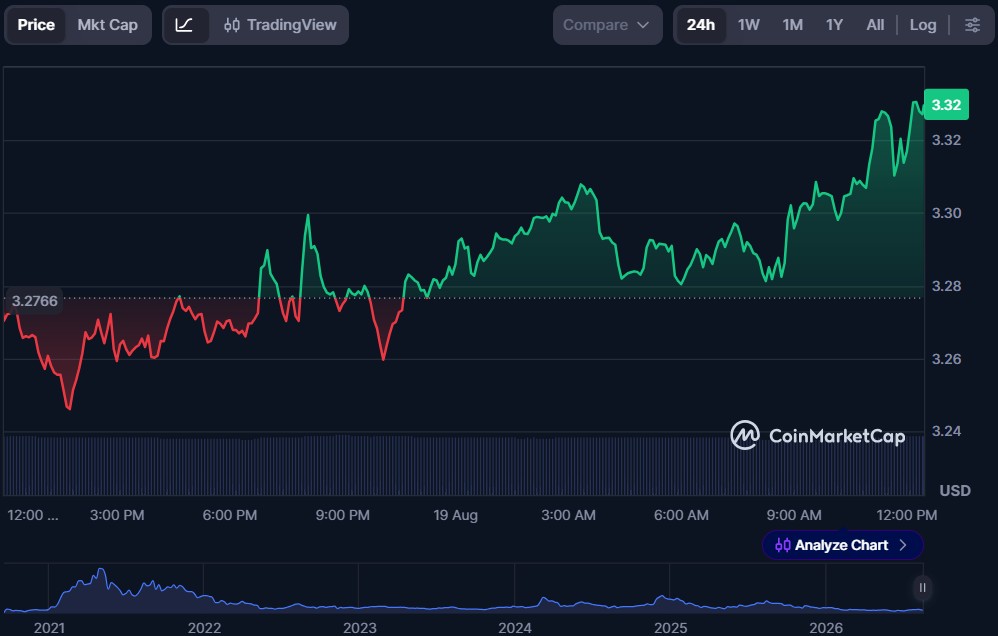Click the 3.2766 opening price label

(x=34, y=301)
